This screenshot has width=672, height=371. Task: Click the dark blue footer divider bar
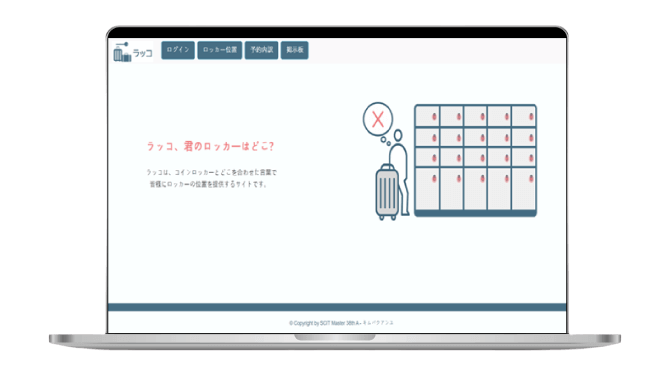click(x=337, y=307)
